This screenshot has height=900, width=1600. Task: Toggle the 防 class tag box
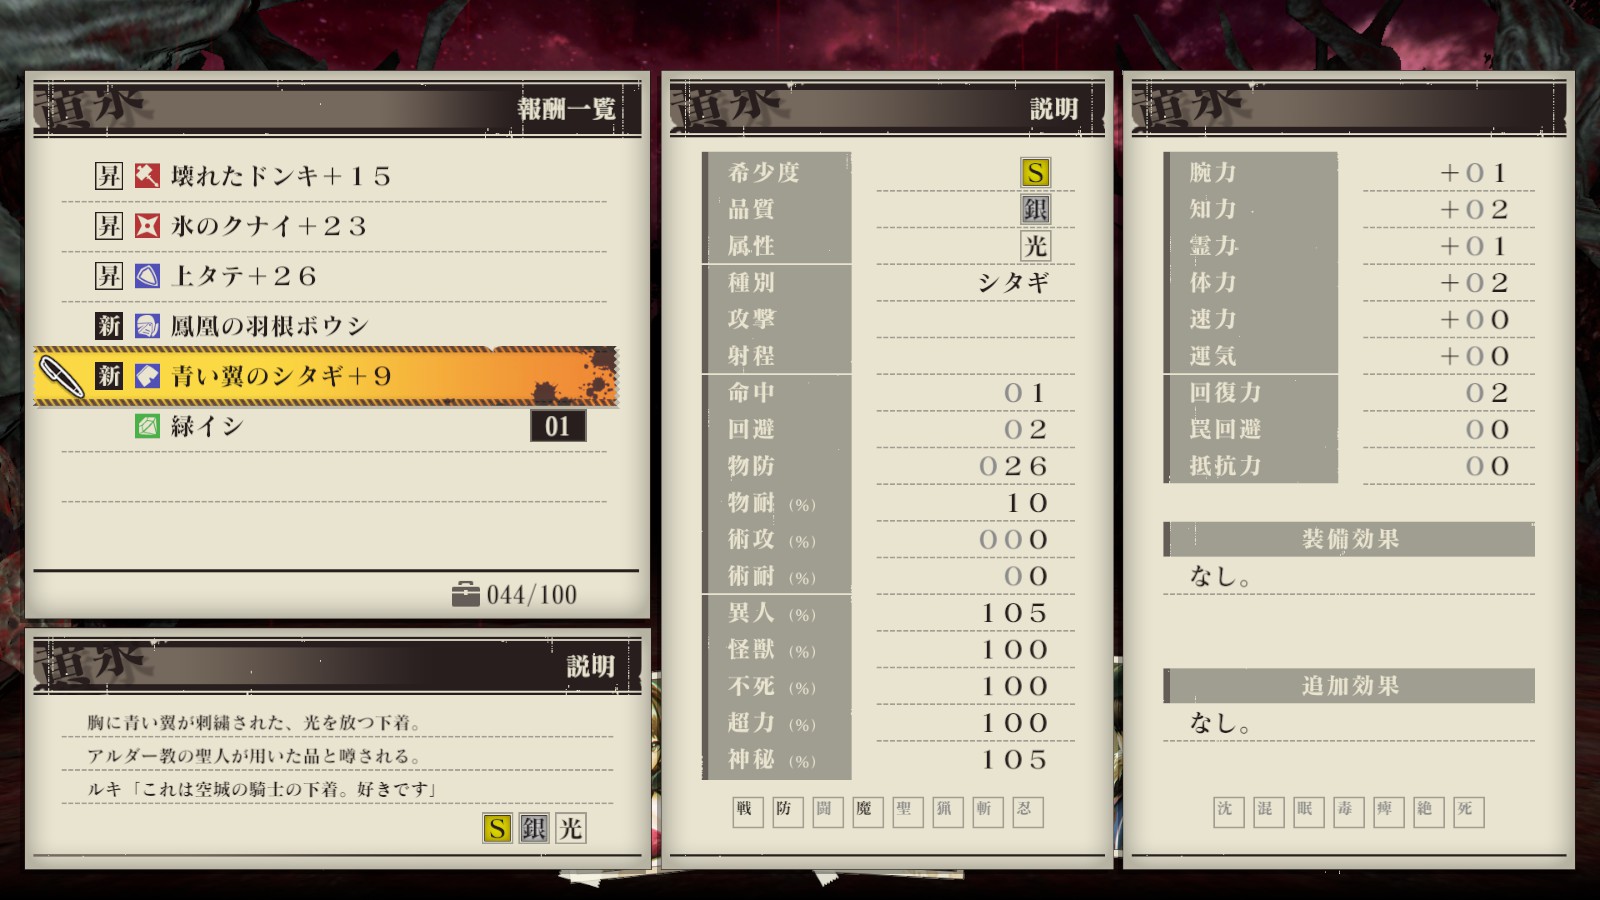[787, 811]
